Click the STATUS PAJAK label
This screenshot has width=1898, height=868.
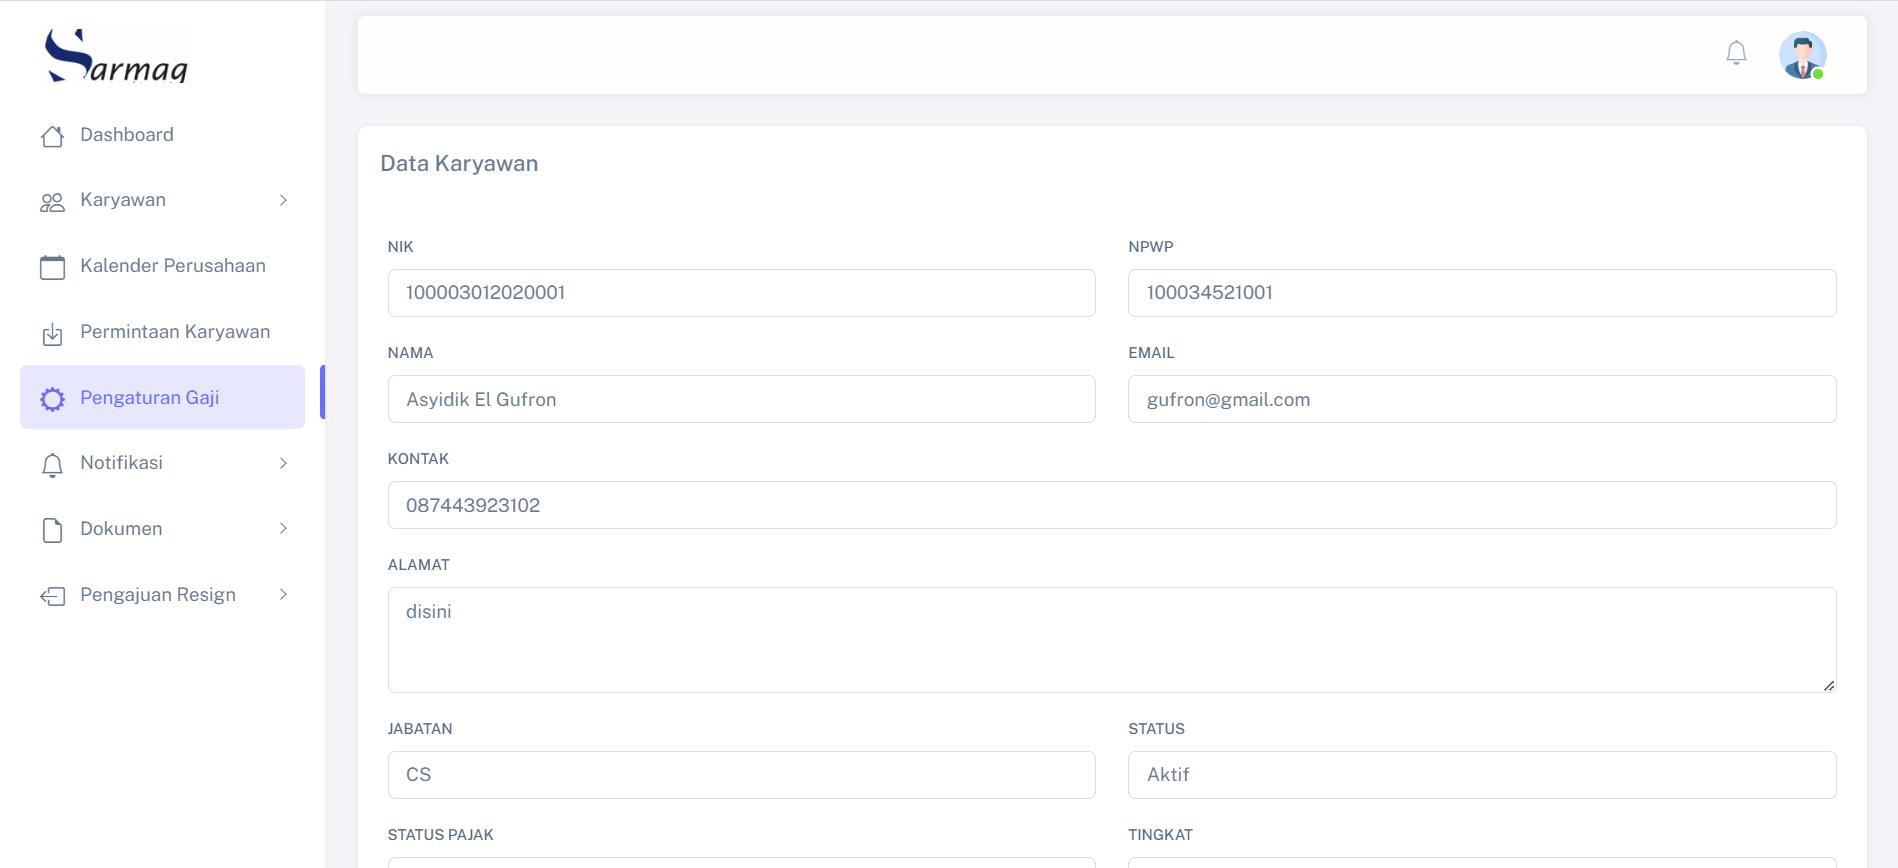(440, 835)
